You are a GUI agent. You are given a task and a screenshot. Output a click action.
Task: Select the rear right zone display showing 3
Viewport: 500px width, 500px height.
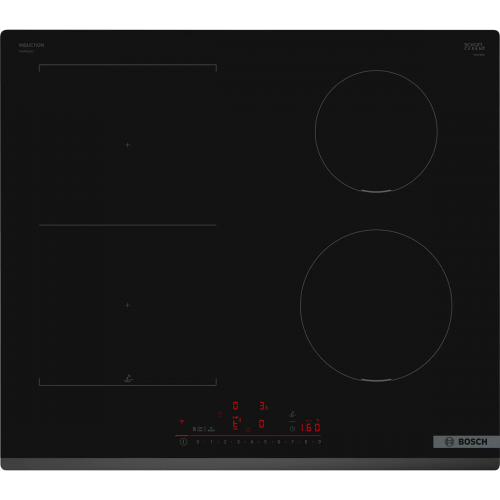tap(263, 406)
